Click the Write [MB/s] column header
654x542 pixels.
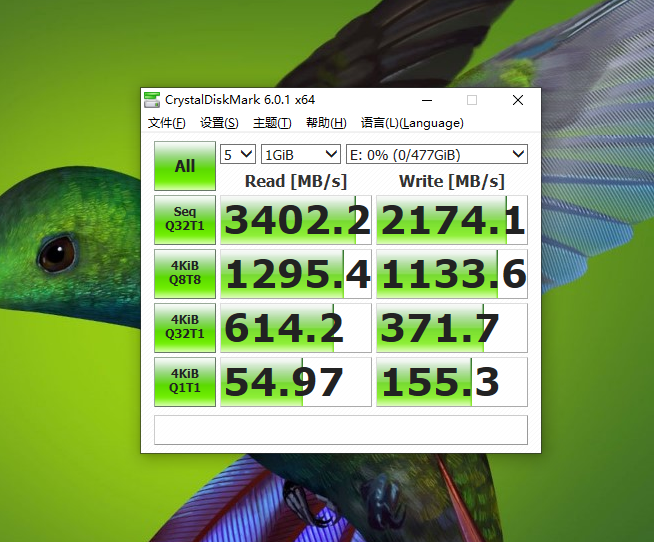click(x=452, y=182)
